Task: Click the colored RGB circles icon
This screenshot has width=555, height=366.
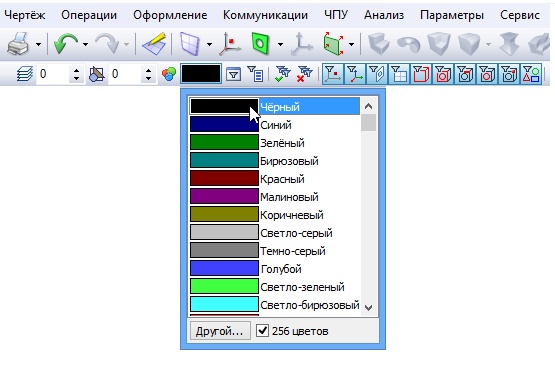Action: (169, 74)
